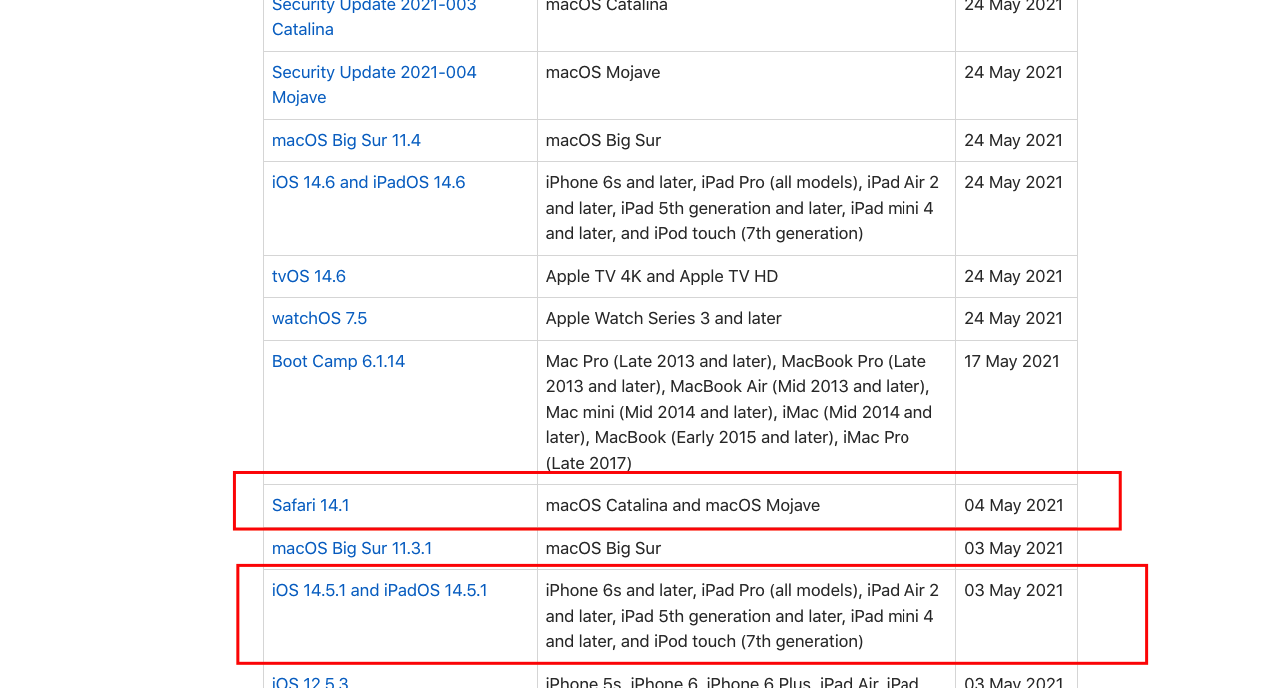Click 'Apple Watch Series 3 and later' text

[x=664, y=318]
